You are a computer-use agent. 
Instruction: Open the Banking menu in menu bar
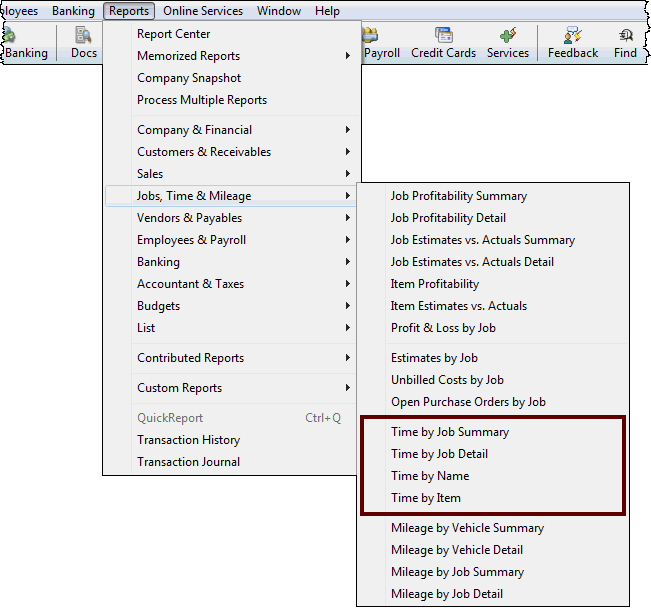click(x=73, y=11)
